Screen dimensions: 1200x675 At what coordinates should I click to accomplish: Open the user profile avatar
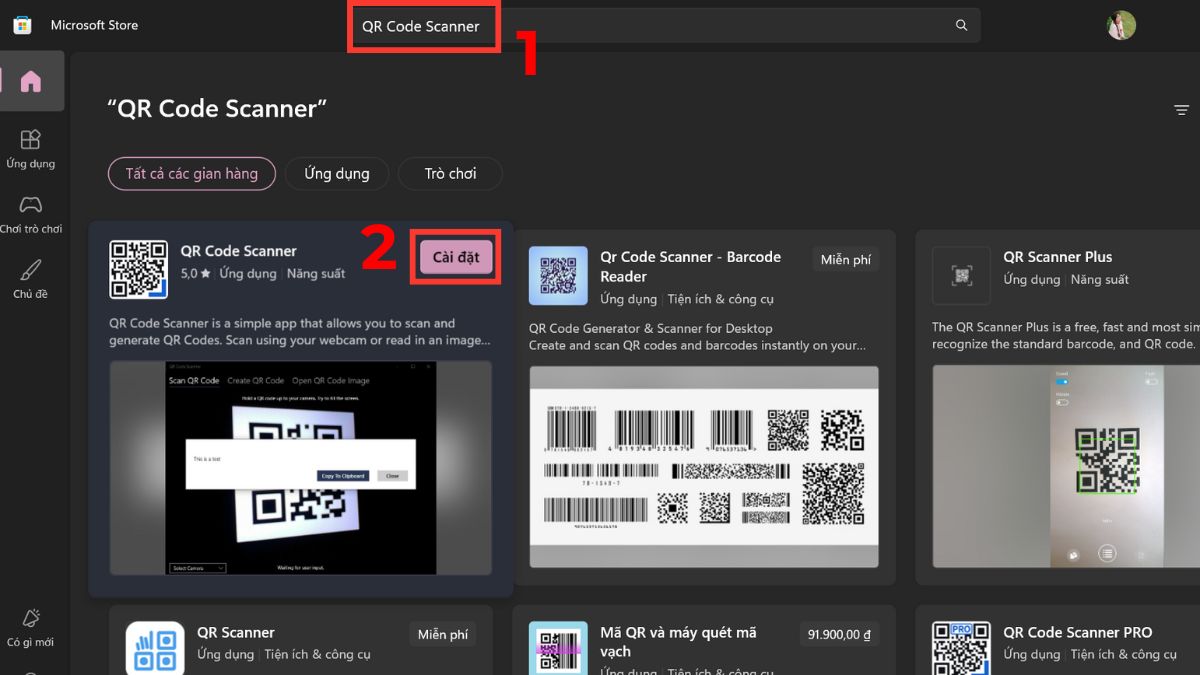(x=1121, y=26)
